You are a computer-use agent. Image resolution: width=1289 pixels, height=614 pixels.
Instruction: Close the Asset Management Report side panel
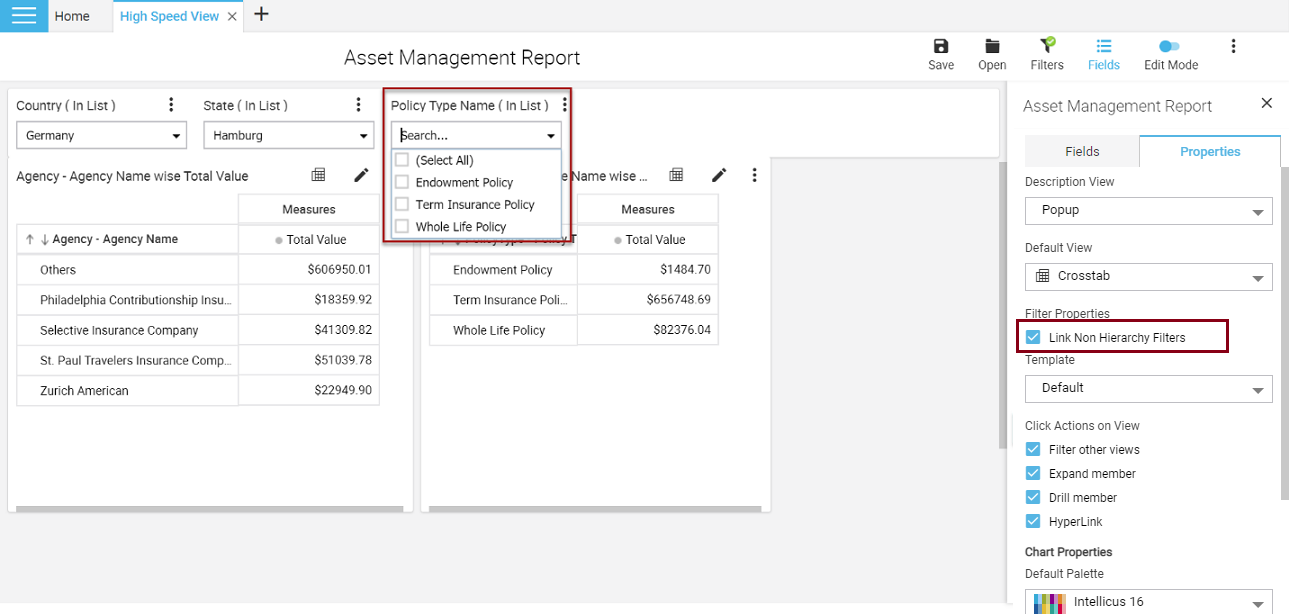click(1267, 103)
